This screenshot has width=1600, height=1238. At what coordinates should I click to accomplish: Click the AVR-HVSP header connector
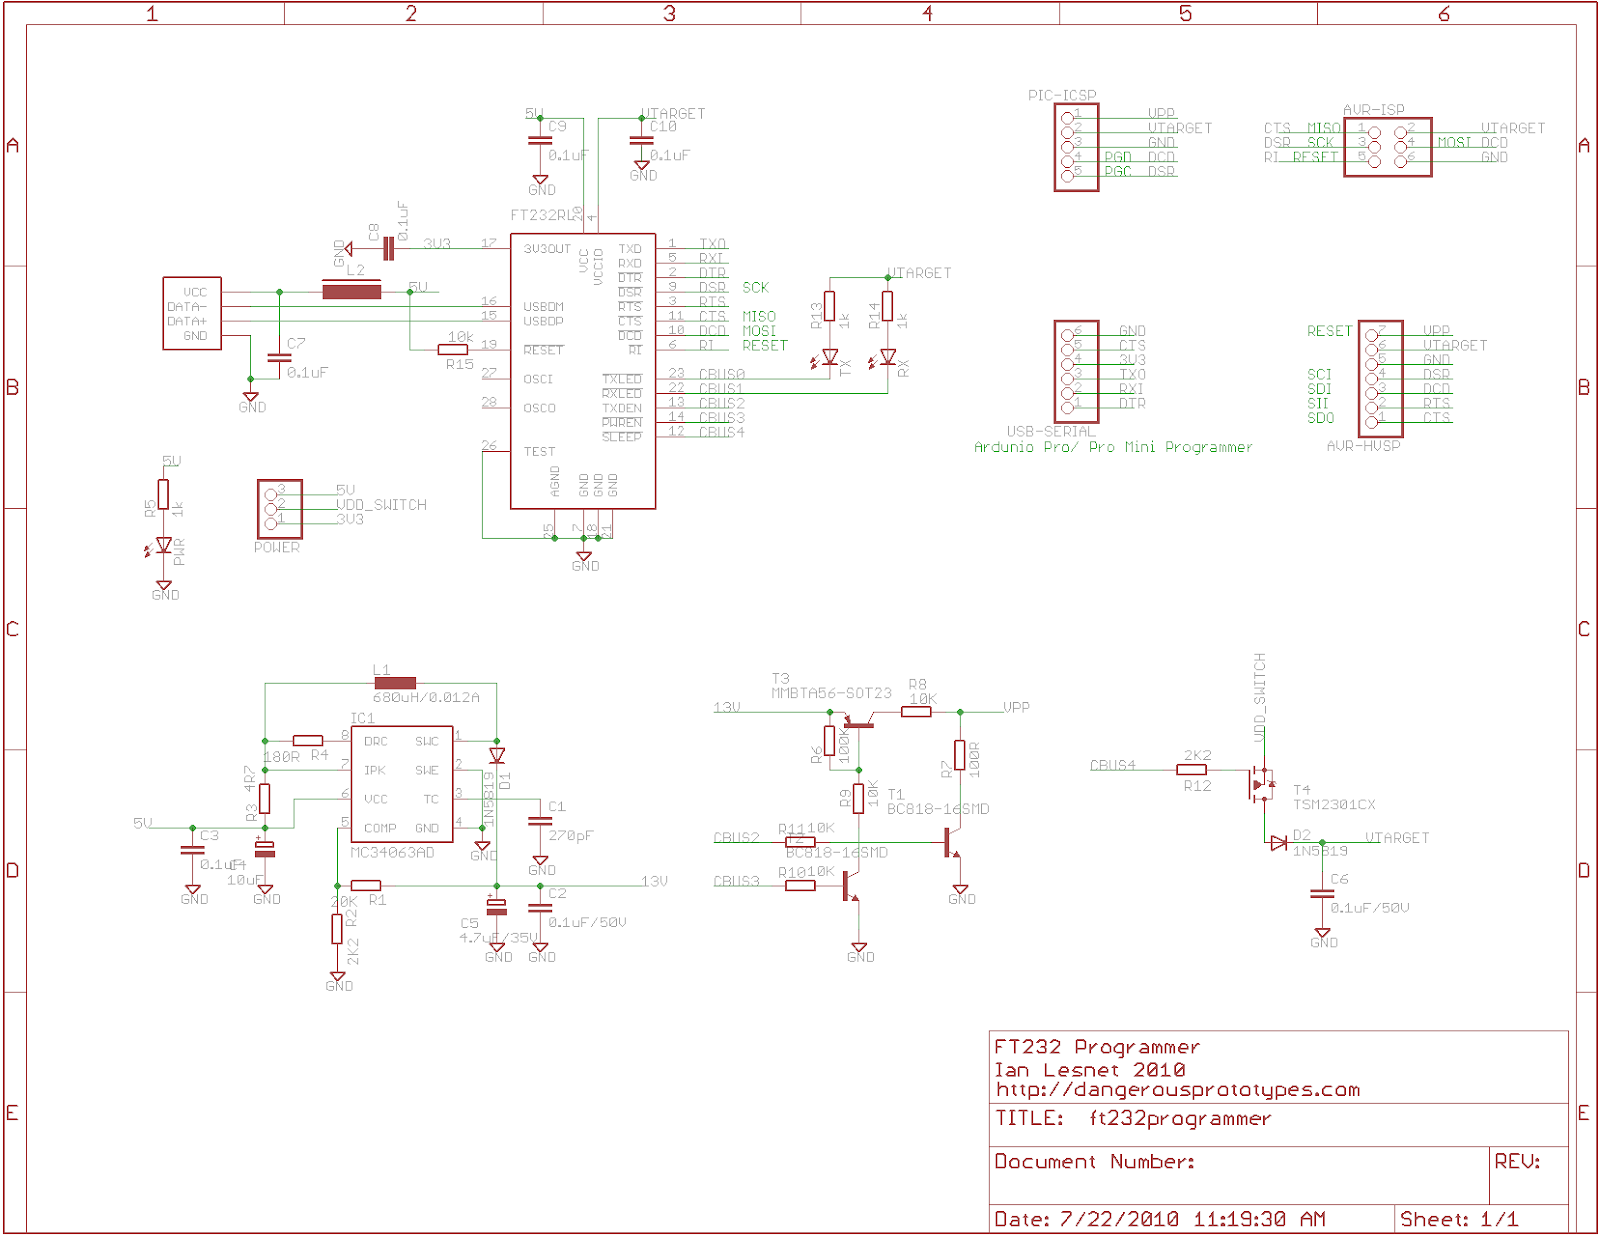(1381, 379)
